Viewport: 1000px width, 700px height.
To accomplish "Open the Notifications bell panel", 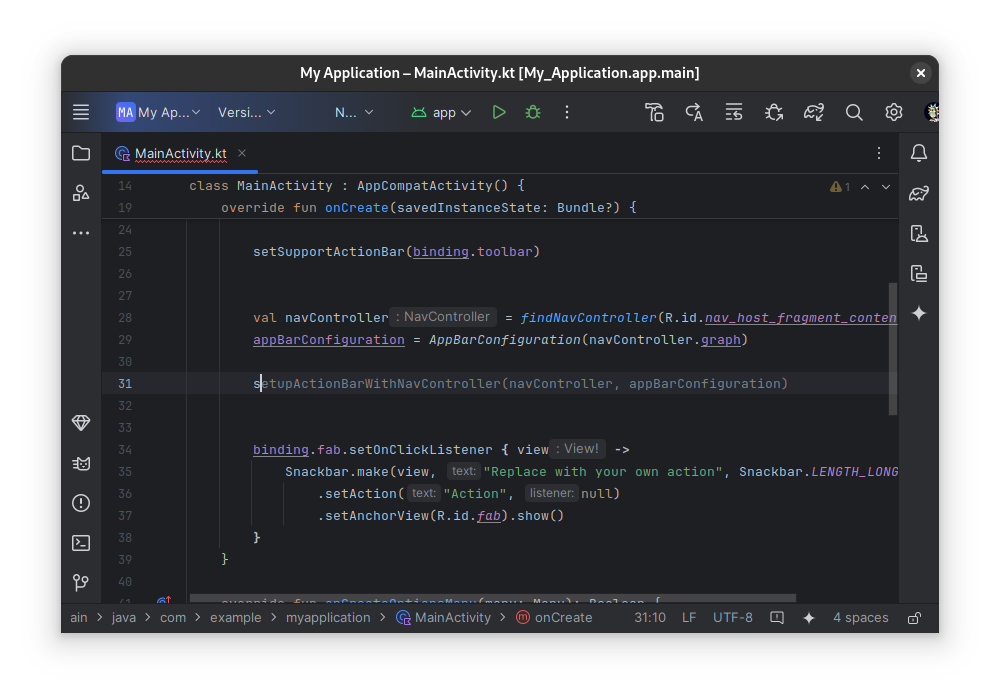I will point(918,153).
